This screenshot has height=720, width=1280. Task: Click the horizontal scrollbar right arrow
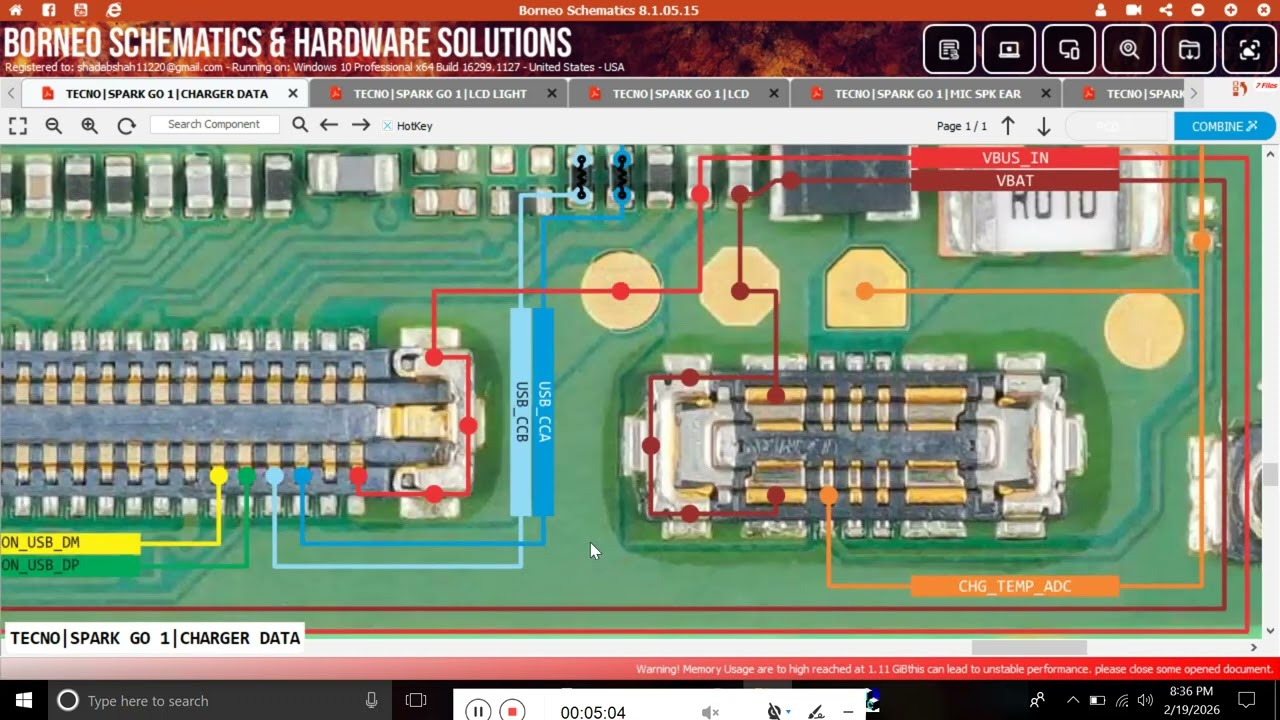1254,648
